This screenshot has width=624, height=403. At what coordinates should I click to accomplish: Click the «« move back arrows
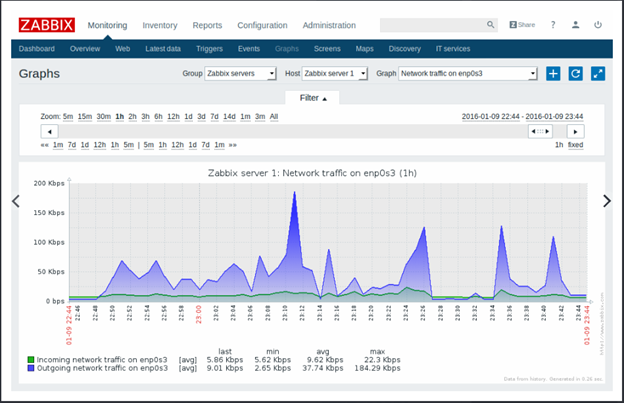(x=44, y=145)
